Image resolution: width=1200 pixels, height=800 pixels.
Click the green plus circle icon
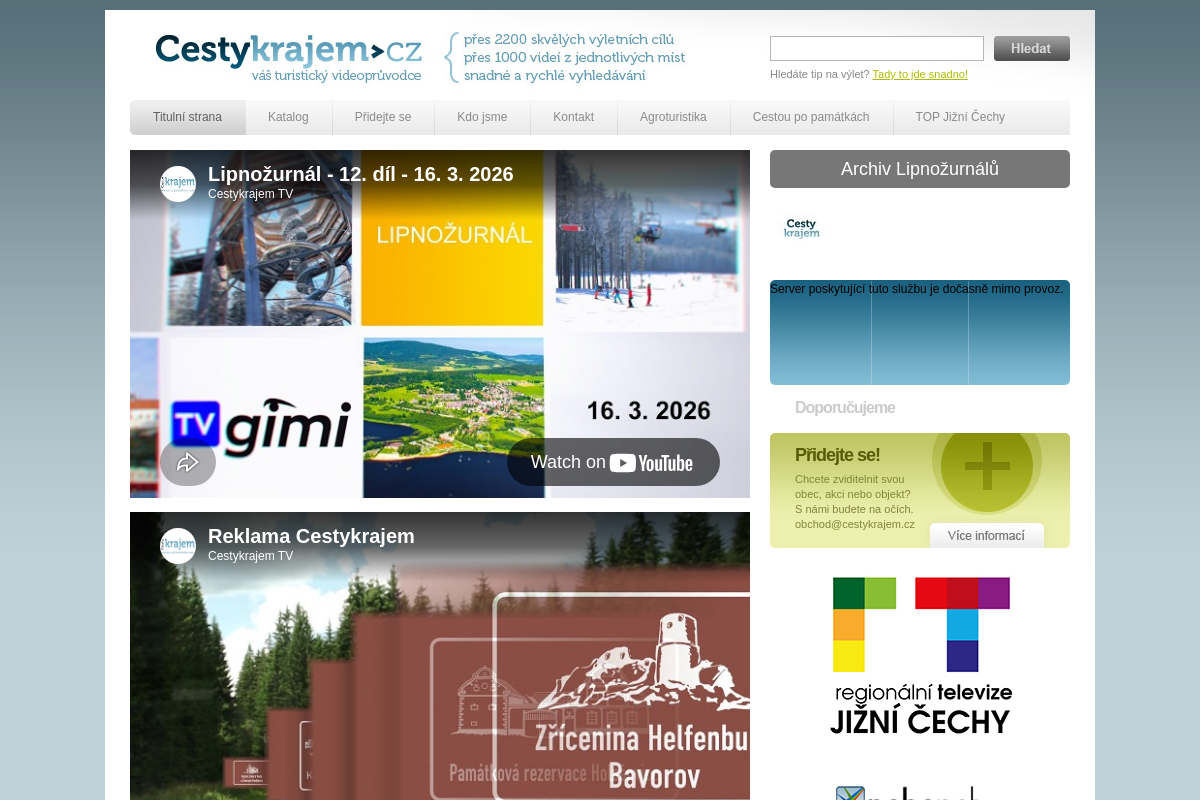point(987,466)
